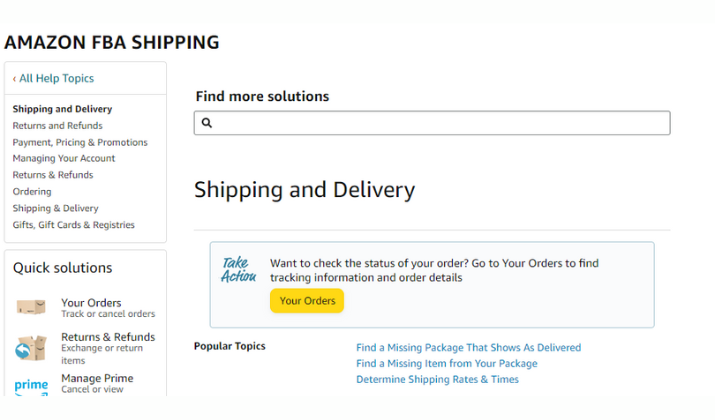Select Shipping and Delivery bold sidebar item
The height and width of the screenshot is (420, 715).
[62, 109]
